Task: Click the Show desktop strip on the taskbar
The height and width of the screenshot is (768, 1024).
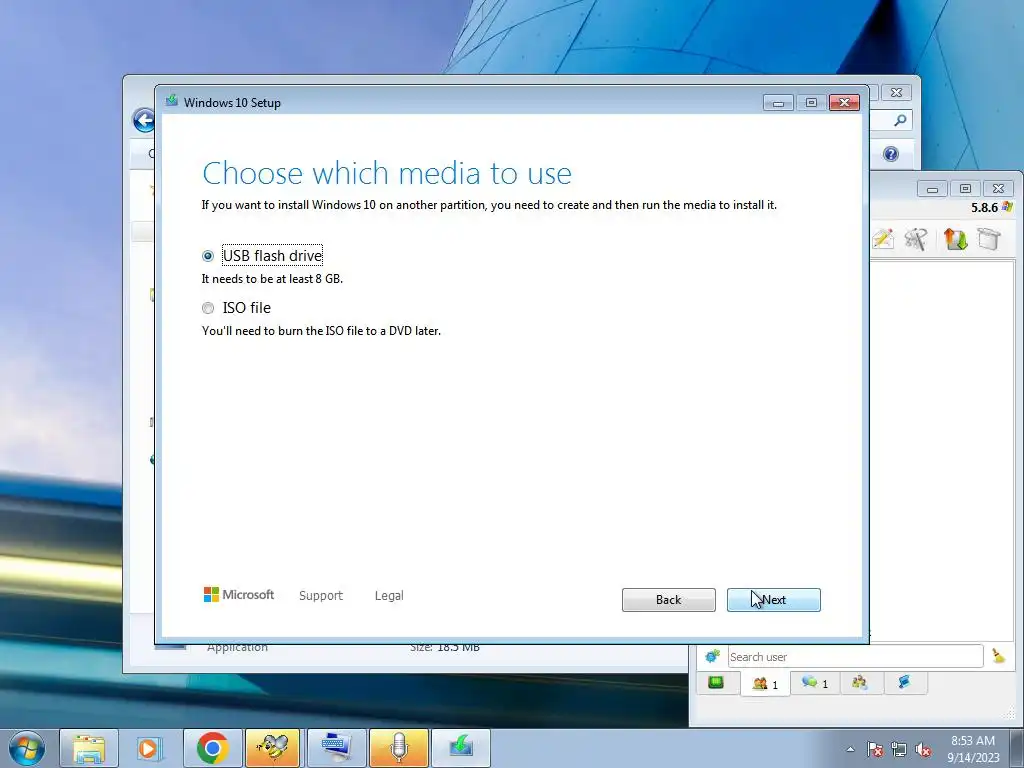Action: click(x=1017, y=748)
